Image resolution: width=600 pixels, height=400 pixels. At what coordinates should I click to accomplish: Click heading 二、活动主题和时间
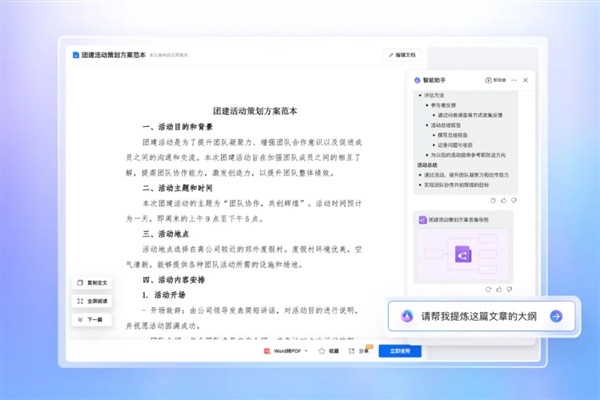178,188
